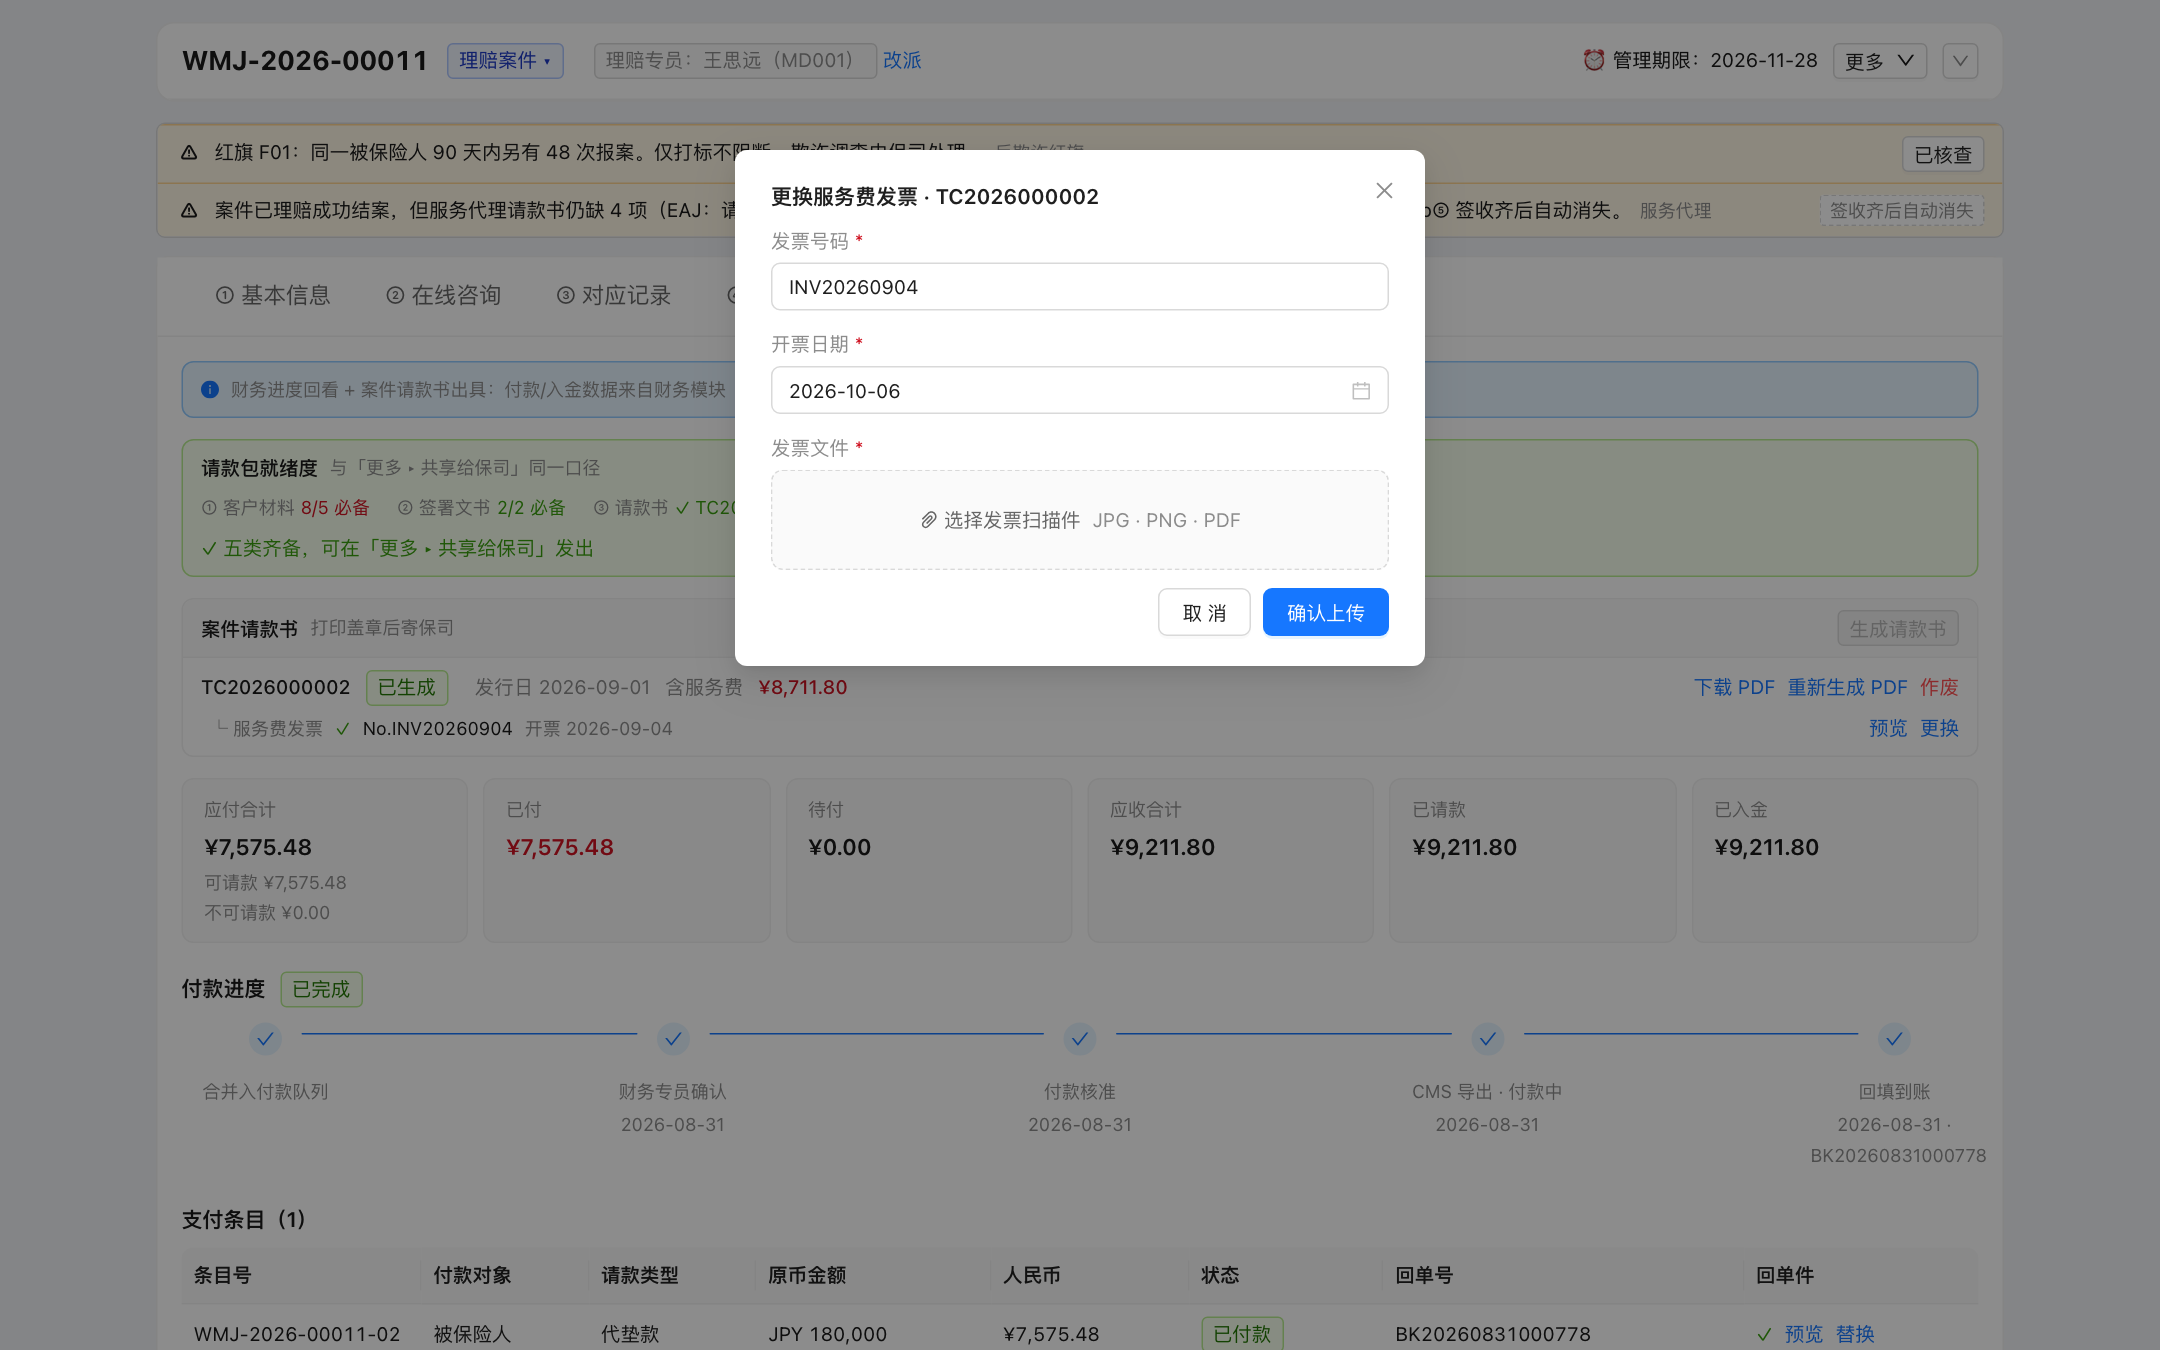Click the CMS 导出 step checkmark

coord(1488,1039)
